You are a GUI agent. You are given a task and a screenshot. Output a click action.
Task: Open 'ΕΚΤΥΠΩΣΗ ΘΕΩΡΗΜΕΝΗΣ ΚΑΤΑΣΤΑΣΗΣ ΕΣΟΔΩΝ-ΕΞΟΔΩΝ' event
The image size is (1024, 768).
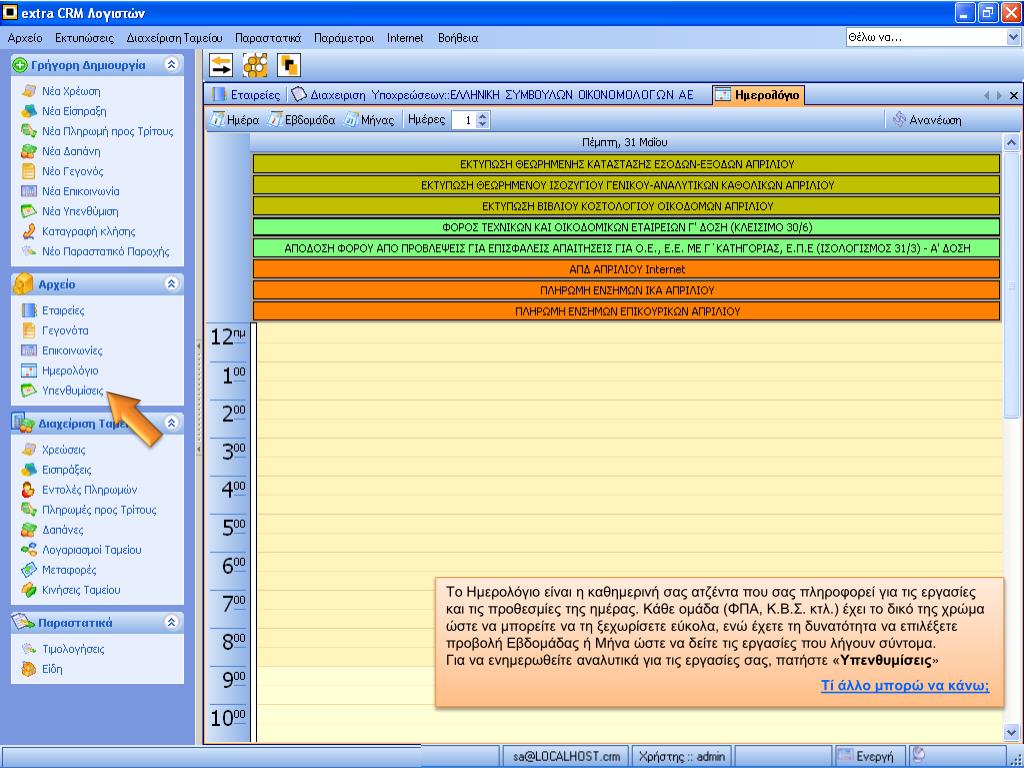coord(626,164)
